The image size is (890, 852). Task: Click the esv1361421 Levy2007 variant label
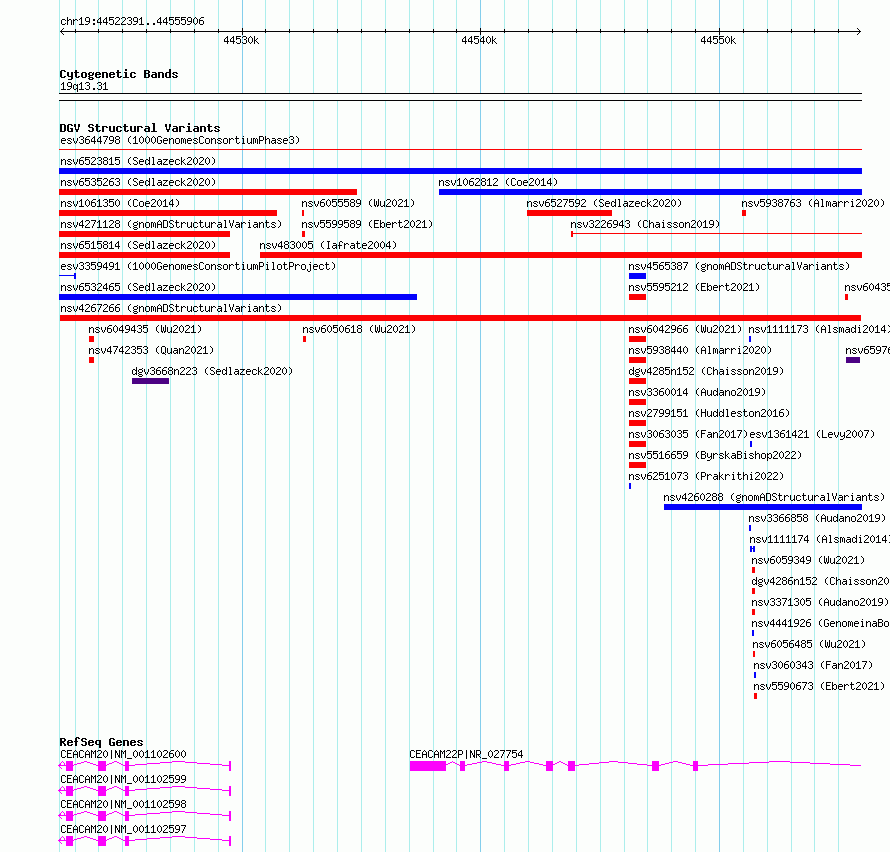point(812,434)
